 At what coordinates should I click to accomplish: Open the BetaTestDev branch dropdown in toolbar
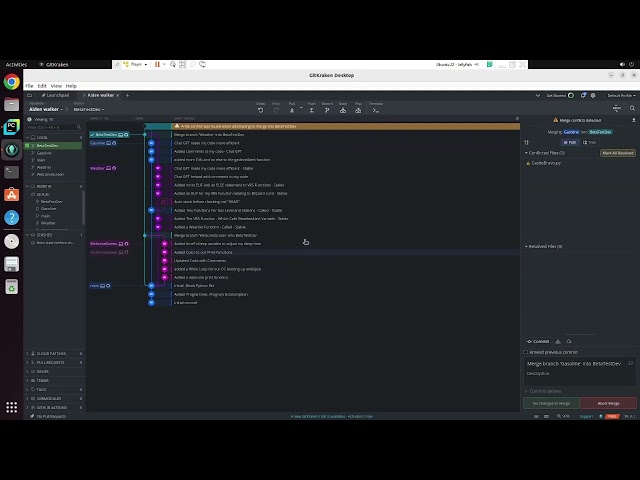[89, 109]
